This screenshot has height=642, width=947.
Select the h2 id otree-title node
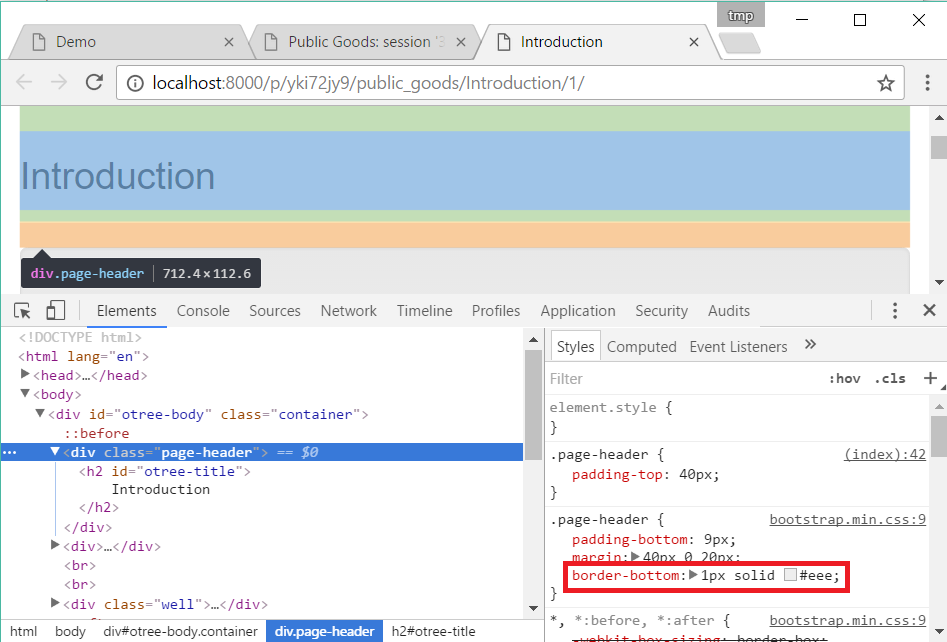click(164, 471)
